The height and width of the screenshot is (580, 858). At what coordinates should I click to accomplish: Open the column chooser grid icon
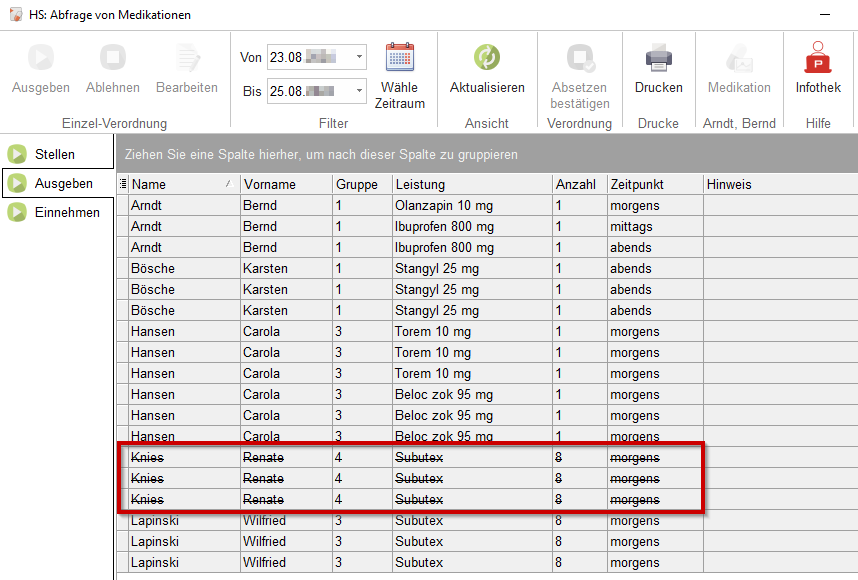tap(123, 184)
